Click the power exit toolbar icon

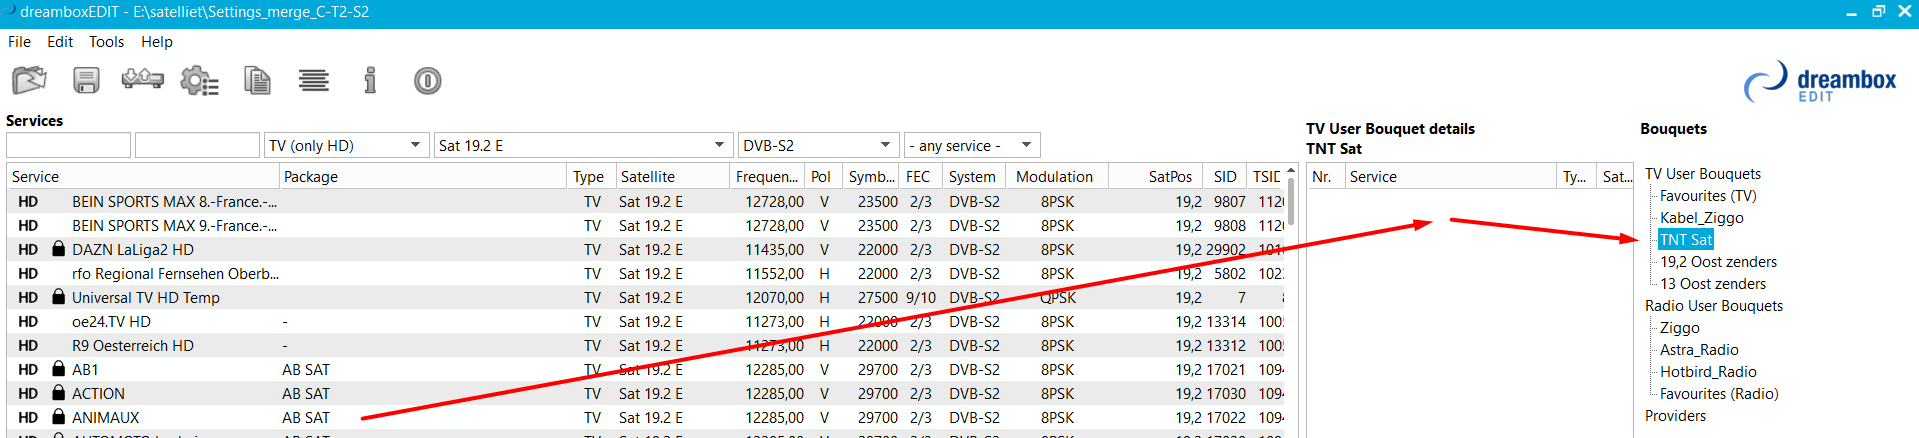point(427,80)
